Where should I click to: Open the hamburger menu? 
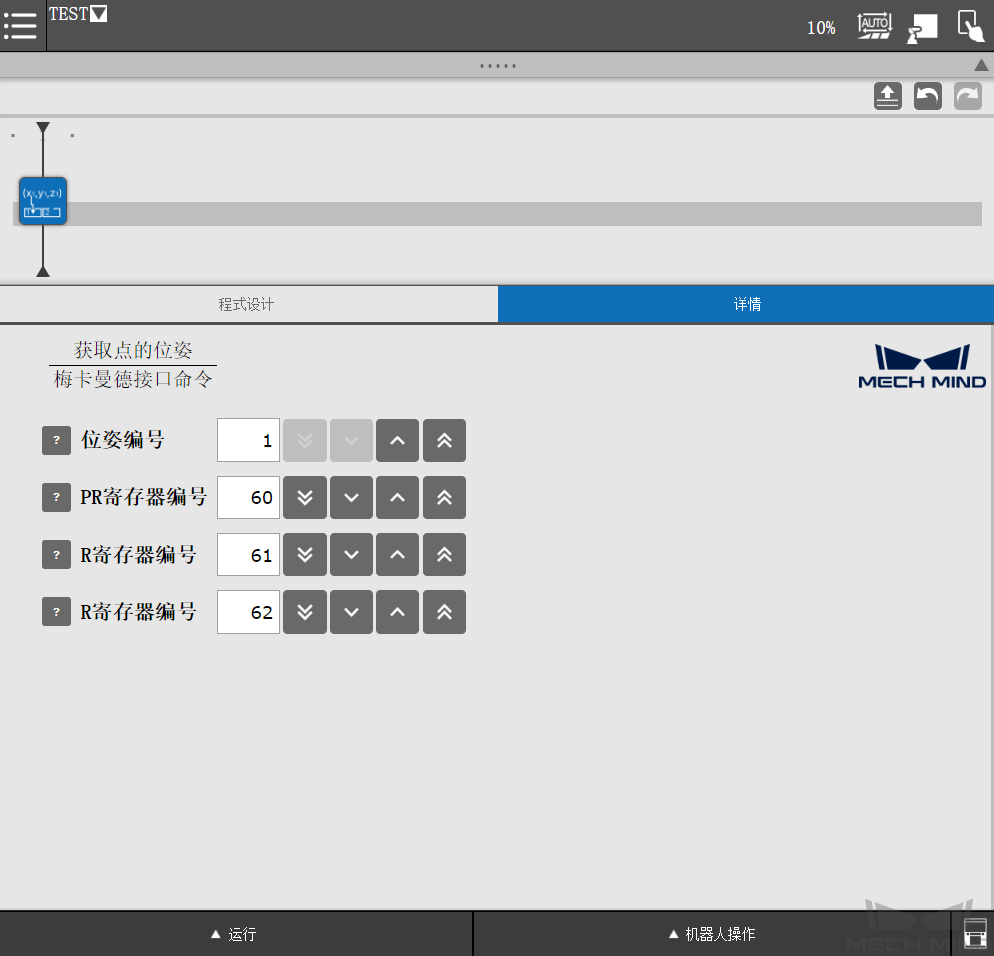(21, 26)
